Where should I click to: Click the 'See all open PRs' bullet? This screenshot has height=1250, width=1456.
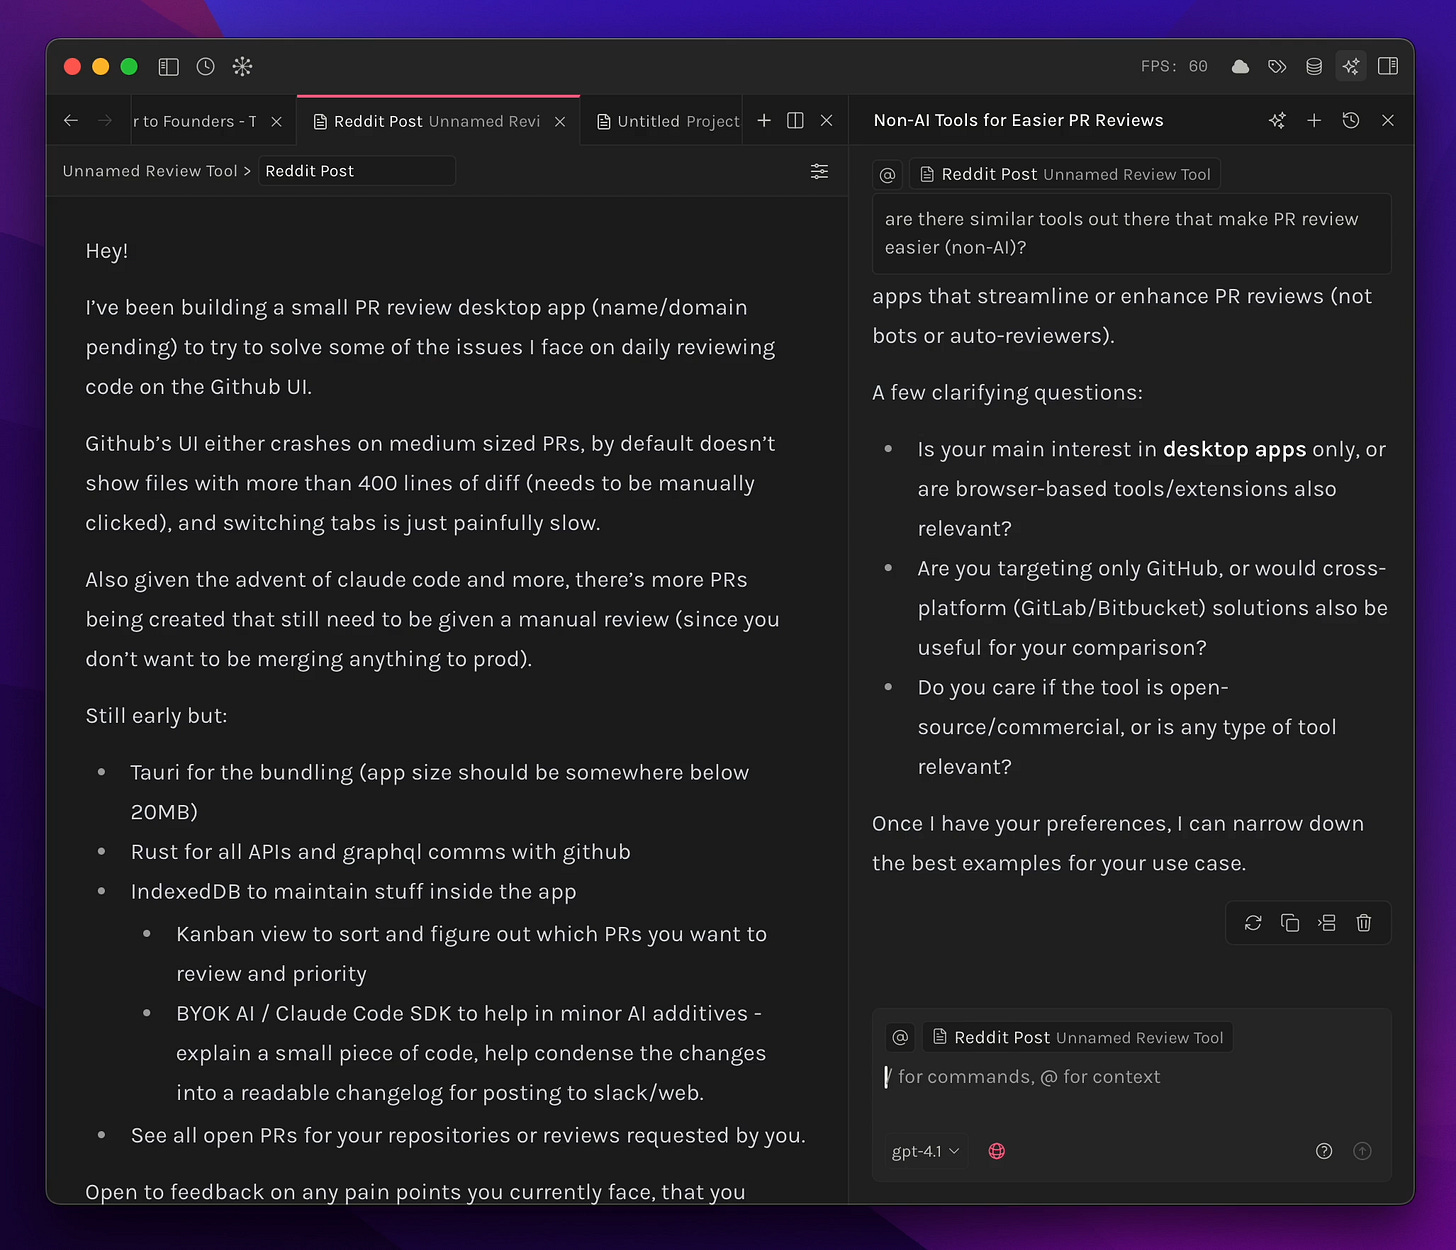[468, 1136]
